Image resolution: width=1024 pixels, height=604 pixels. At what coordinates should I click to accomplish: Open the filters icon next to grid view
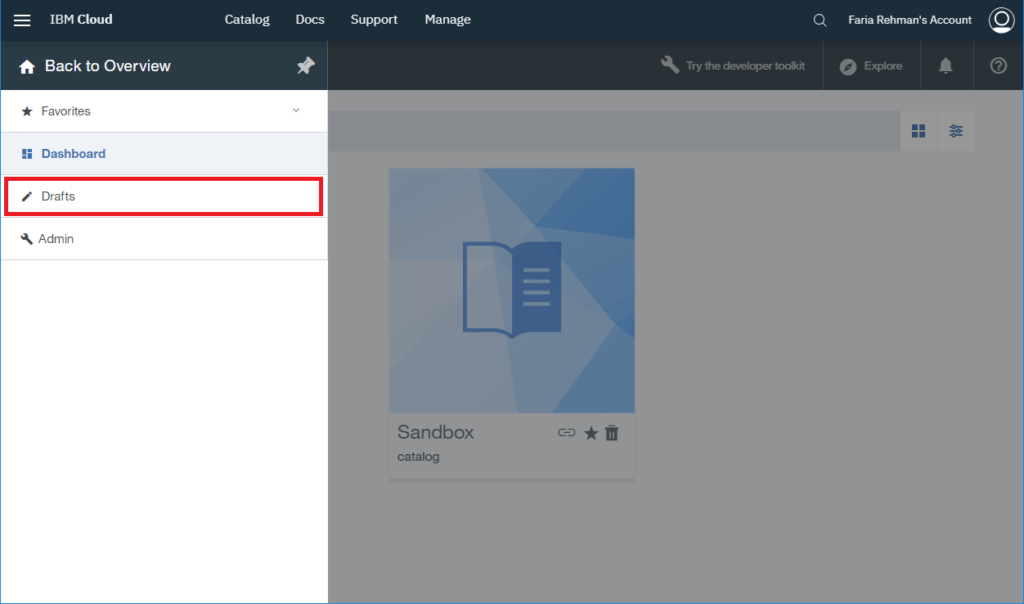[x=955, y=130]
